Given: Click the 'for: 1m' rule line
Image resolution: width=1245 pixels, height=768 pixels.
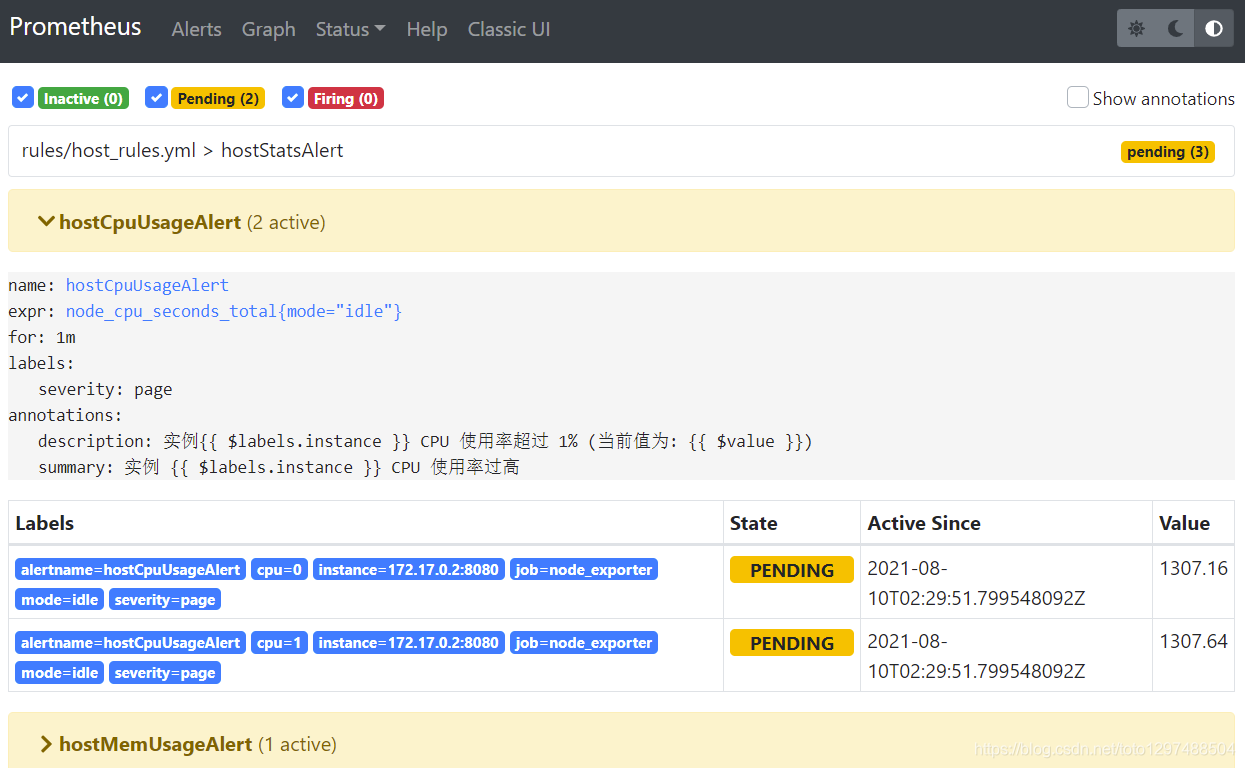Looking at the screenshot, I should pyautogui.click(x=42, y=337).
